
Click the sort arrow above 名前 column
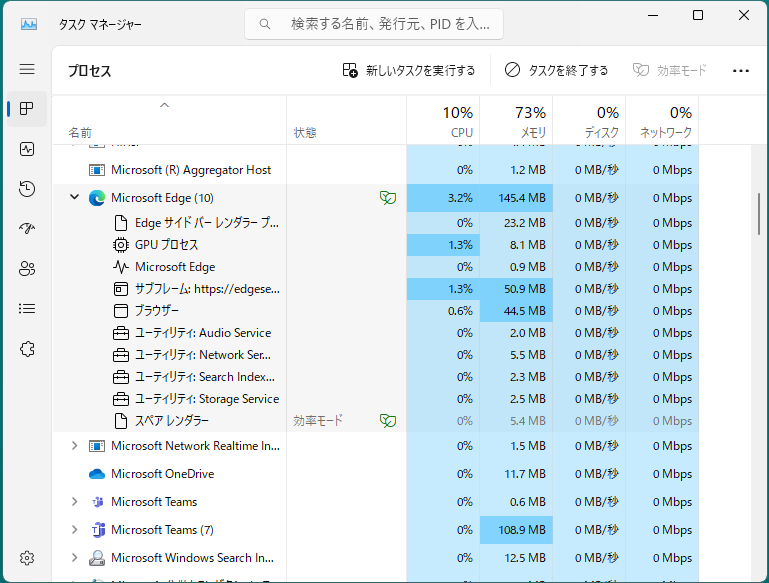click(165, 105)
